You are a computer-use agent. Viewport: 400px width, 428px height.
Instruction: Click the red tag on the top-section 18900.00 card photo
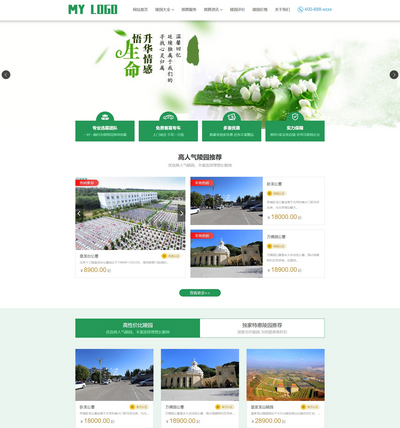[x=202, y=236]
